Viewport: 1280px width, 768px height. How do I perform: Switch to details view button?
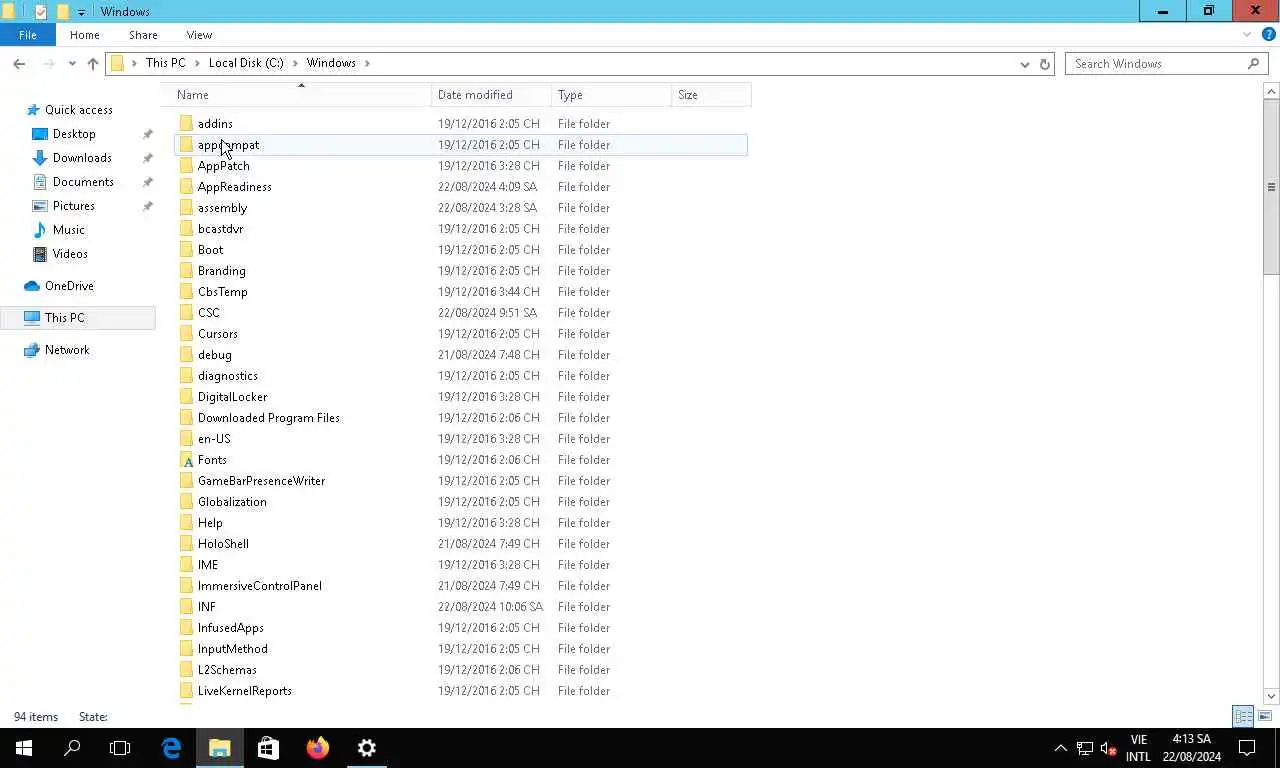point(1243,716)
